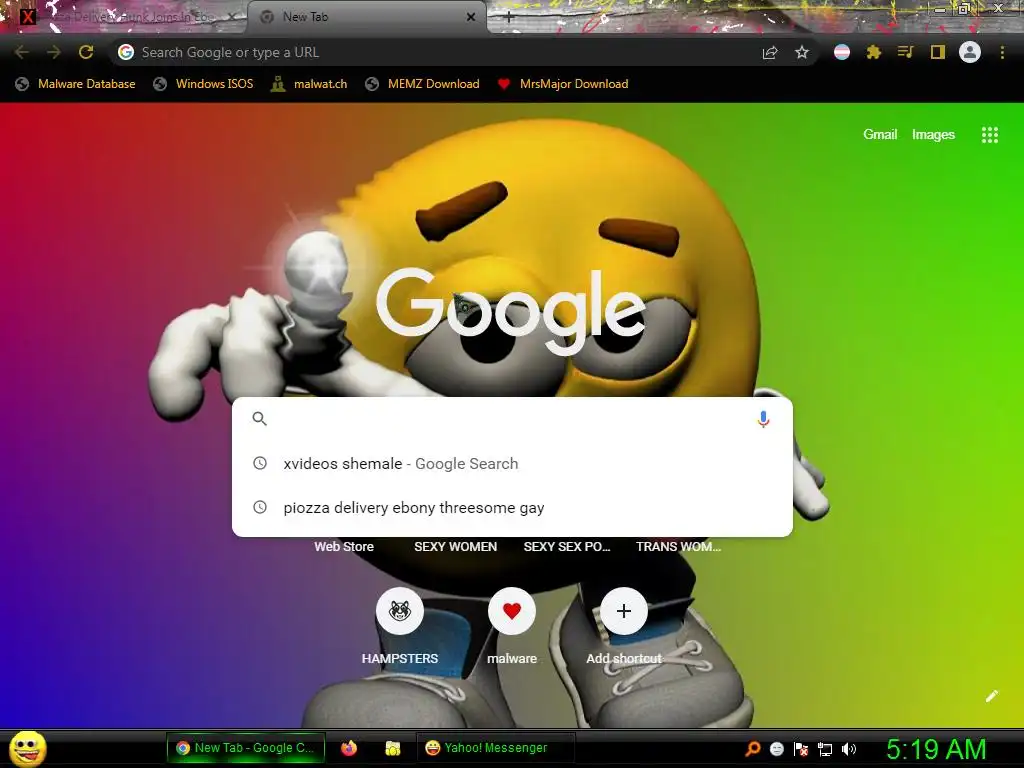Open the media control playlist icon
Image resolution: width=1024 pixels, height=768 pixels.
click(x=905, y=52)
